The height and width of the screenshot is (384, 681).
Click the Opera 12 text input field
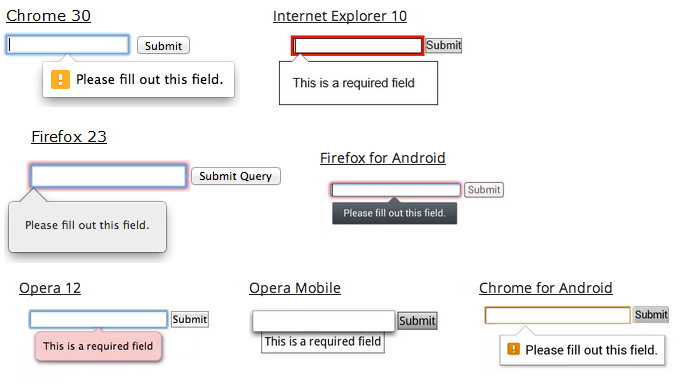pyautogui.click(x=99, y=319)
